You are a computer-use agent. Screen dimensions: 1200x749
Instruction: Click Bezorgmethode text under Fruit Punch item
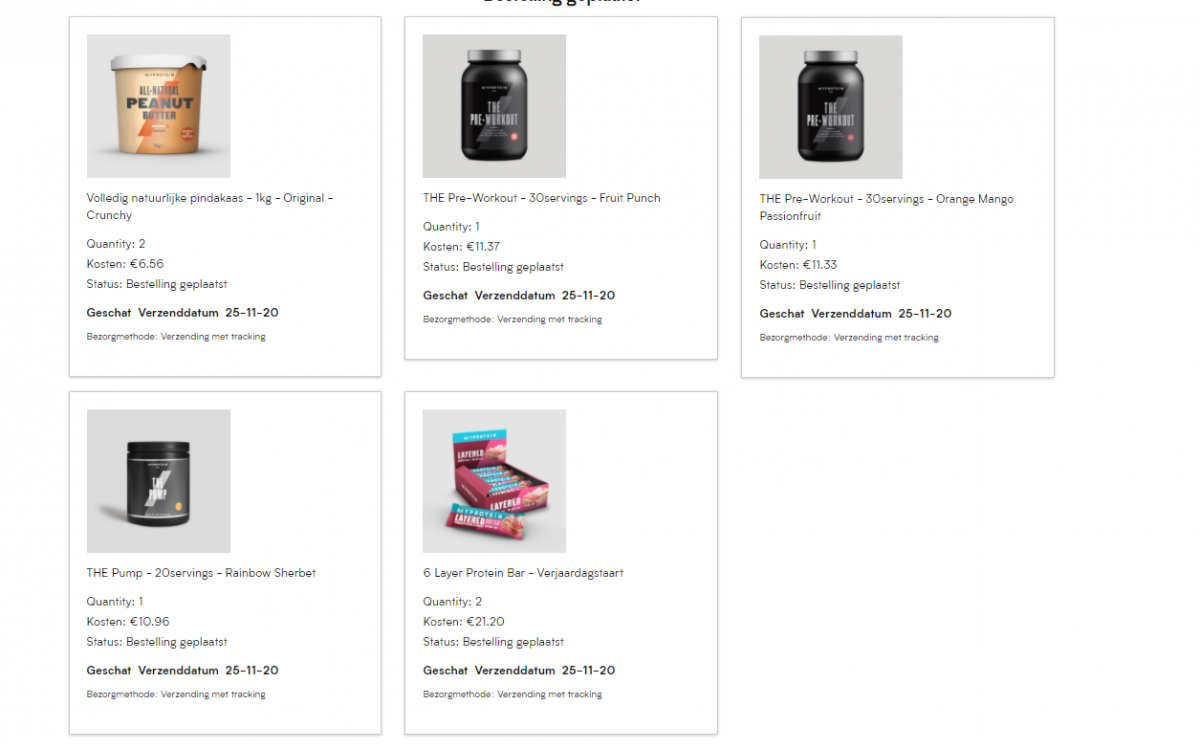coord(512,320)
